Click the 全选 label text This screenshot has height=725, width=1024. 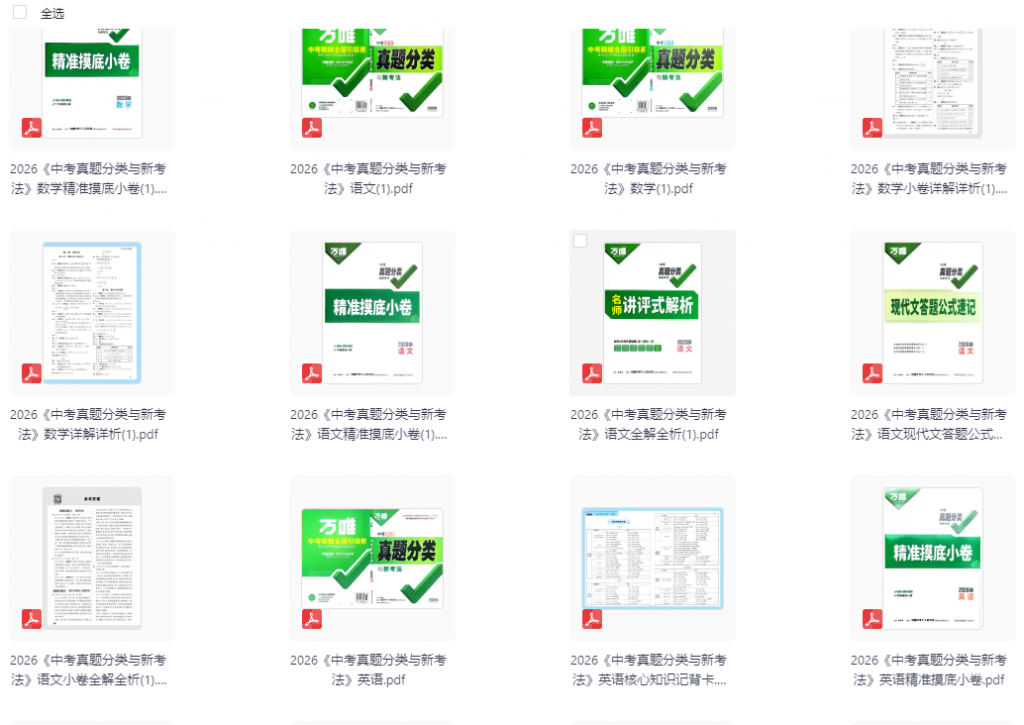pyautogui.click(x=52, y=13)
